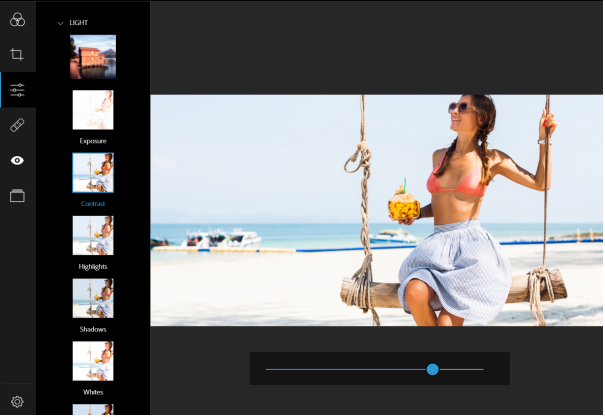Pick the Whites adjustment thumbnail
605x417 pixels.
[93, 361]
